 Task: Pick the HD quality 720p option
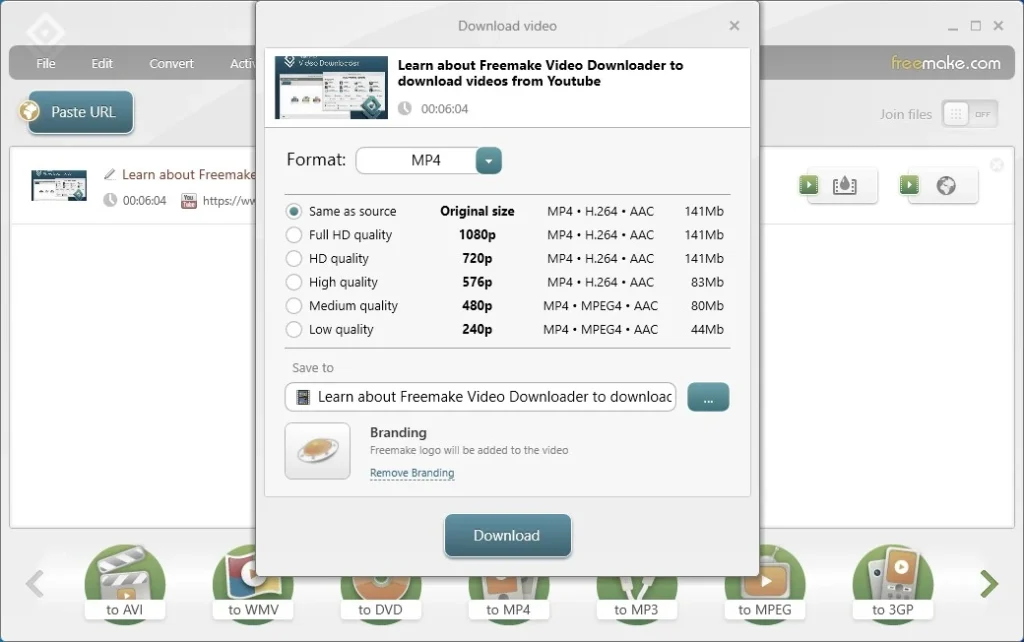[x=294, y=258]
